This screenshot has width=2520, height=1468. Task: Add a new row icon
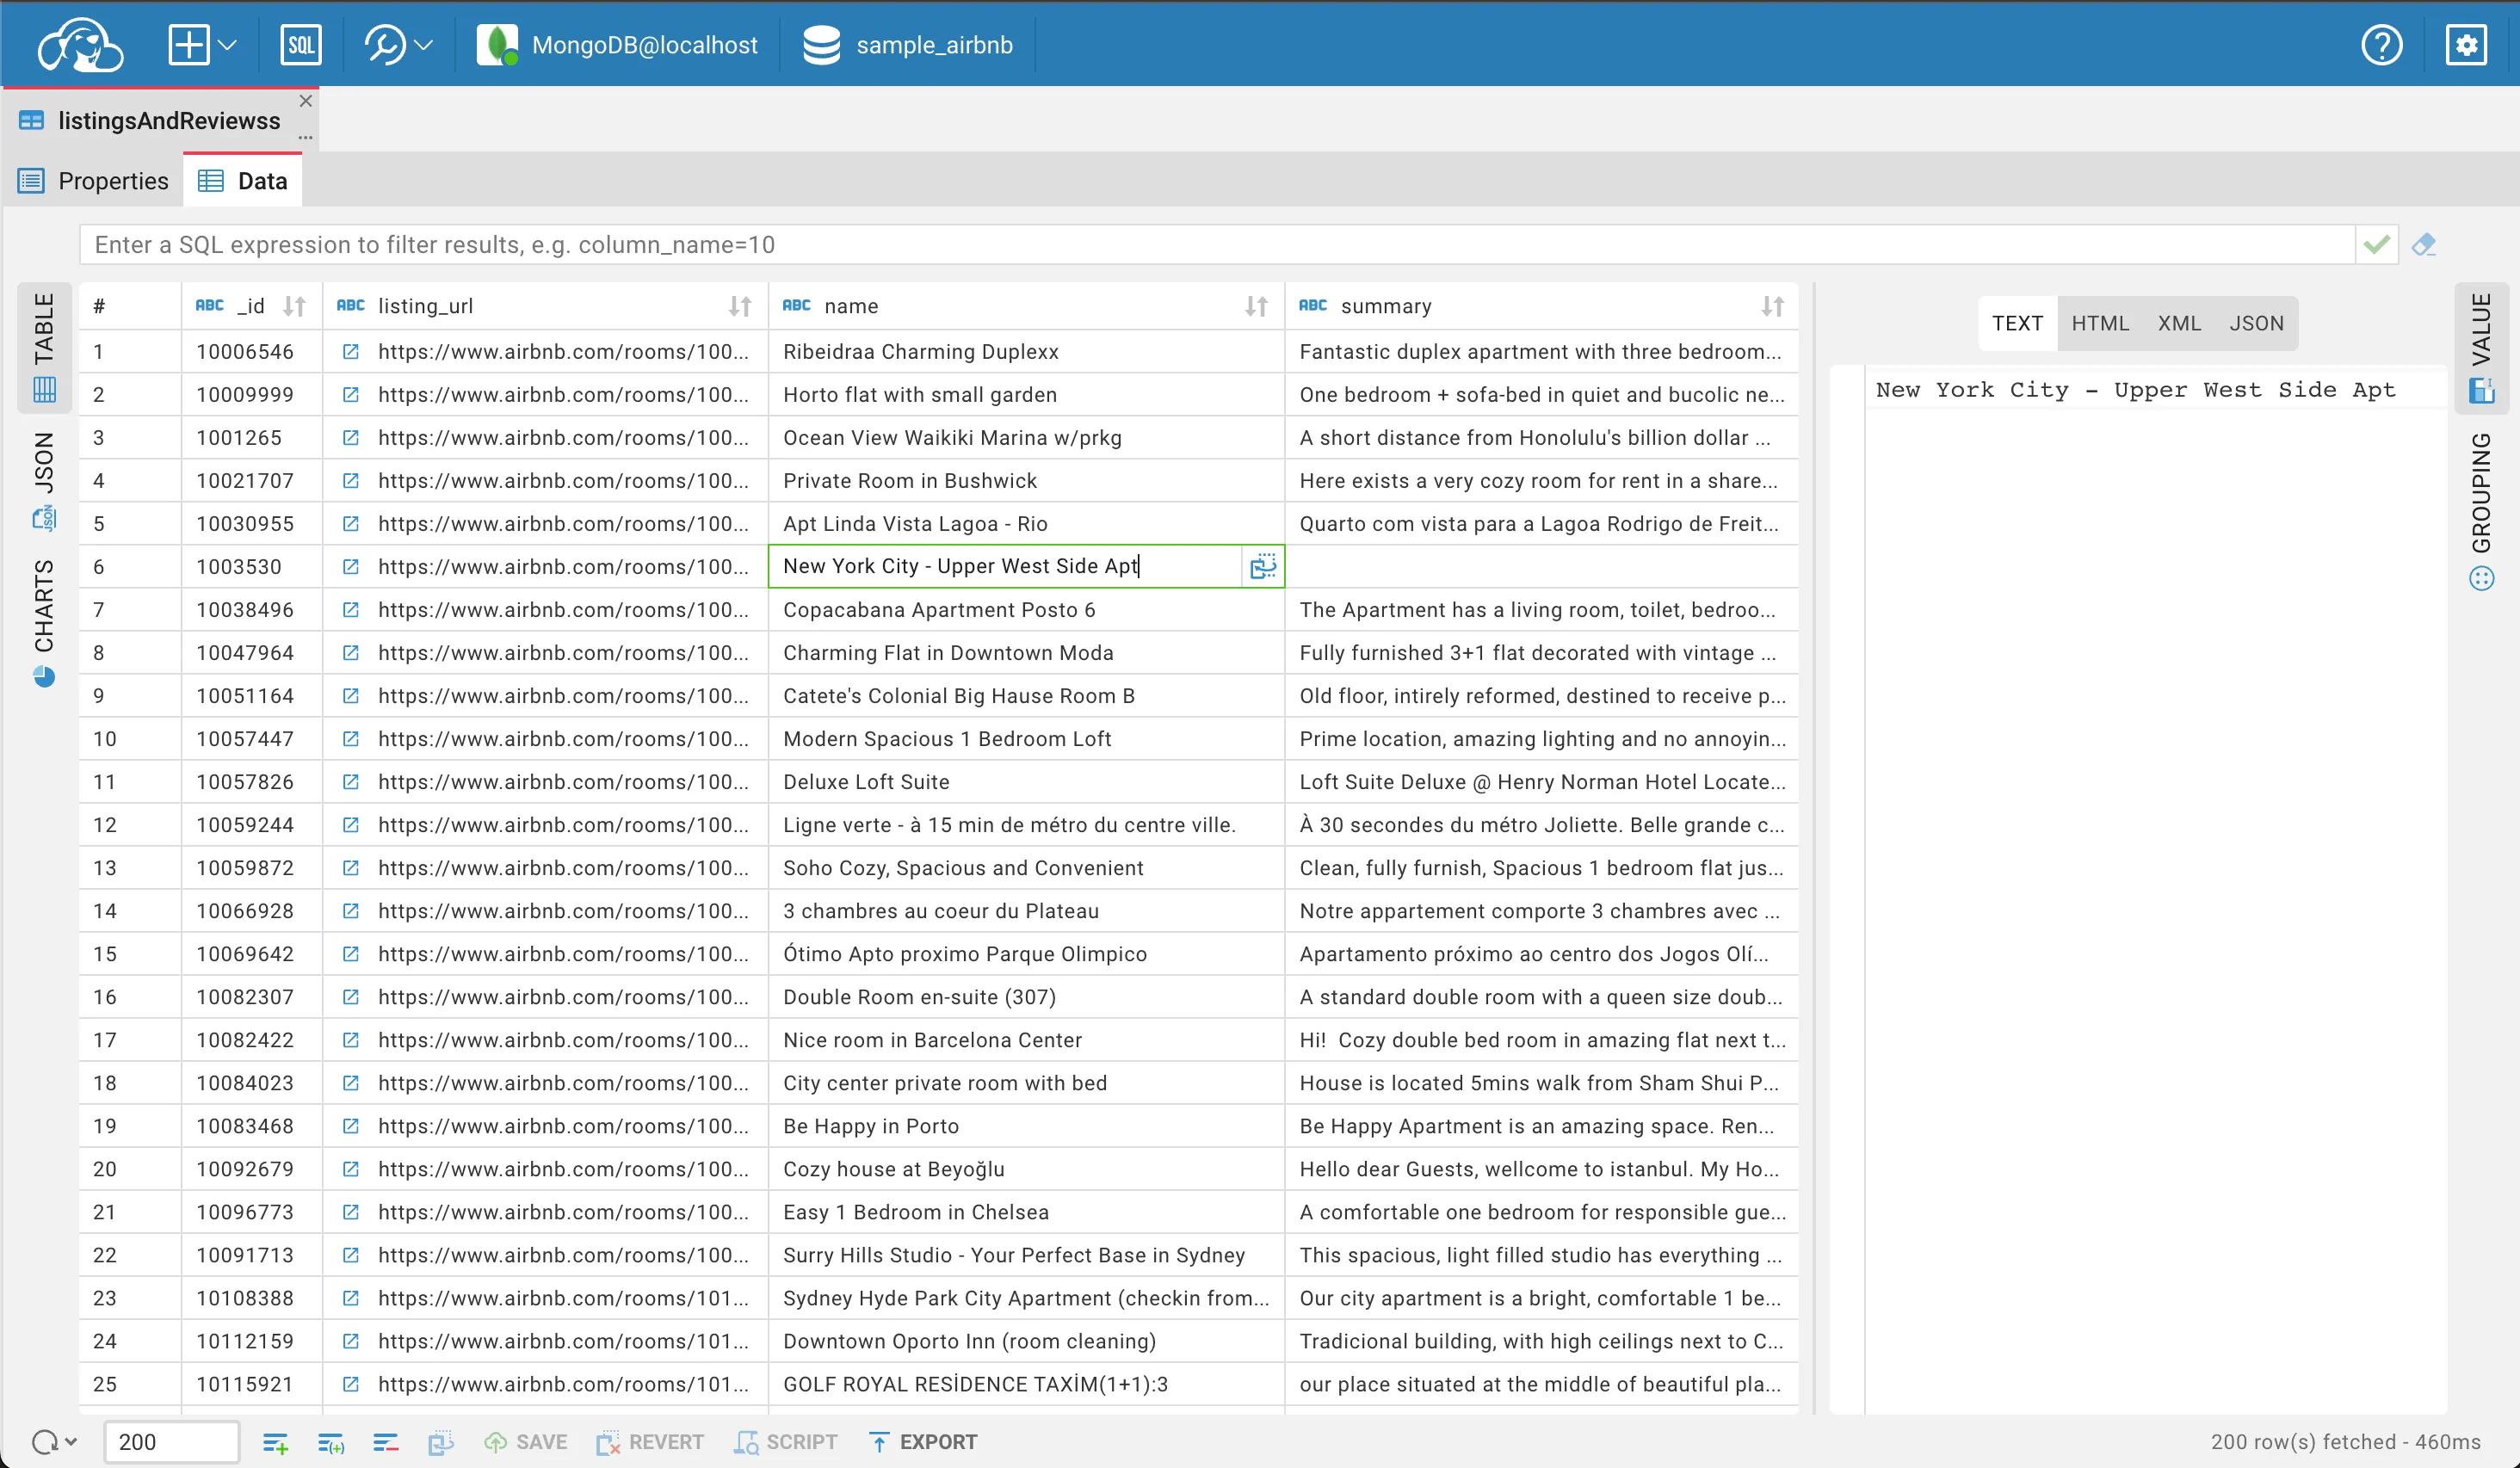tap(275, 1442)
